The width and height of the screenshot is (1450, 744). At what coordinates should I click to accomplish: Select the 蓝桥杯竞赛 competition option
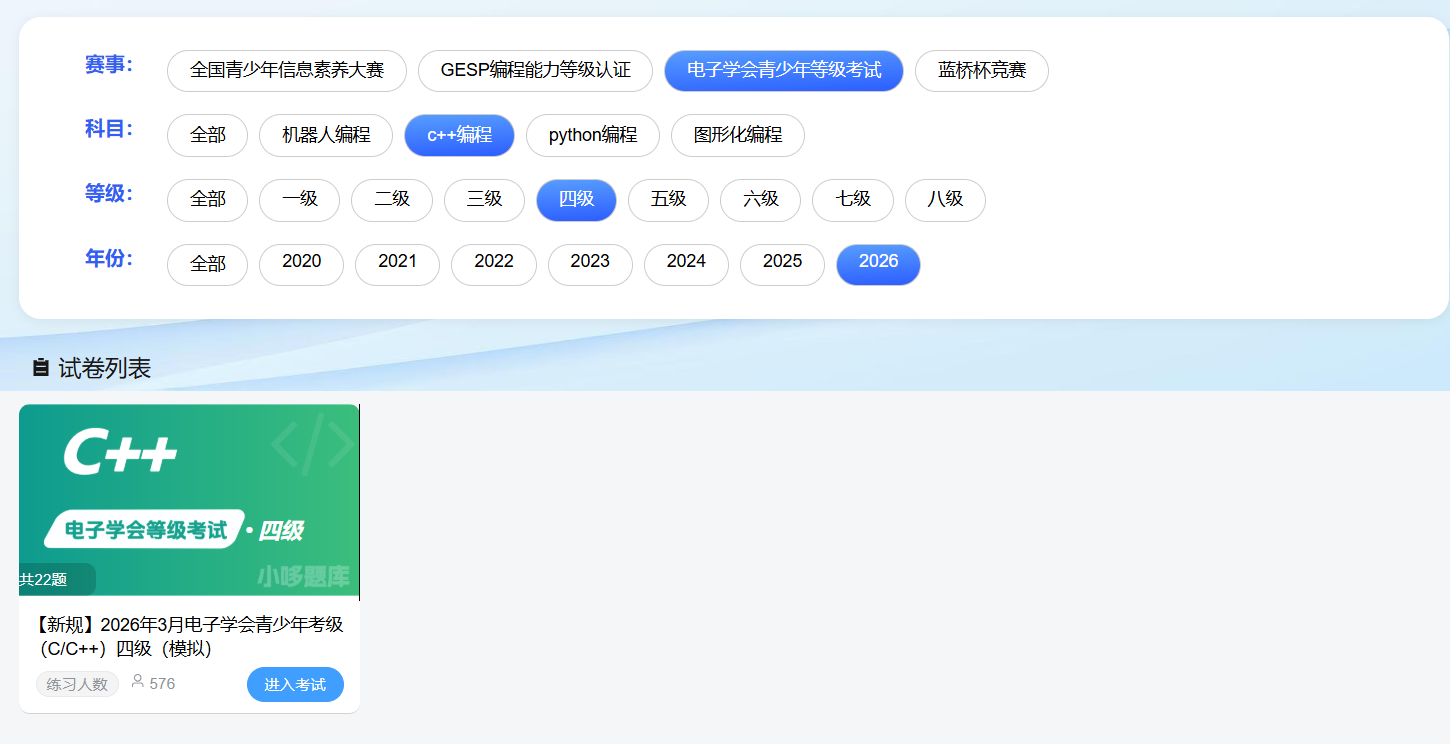[982, 71]
